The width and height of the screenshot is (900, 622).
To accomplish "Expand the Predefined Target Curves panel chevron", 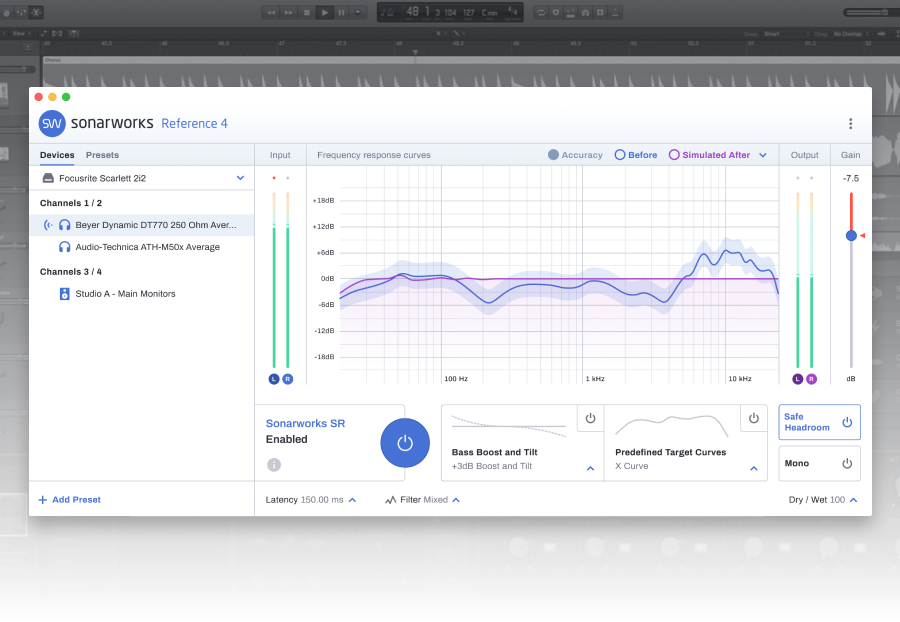I will (754, 468).
